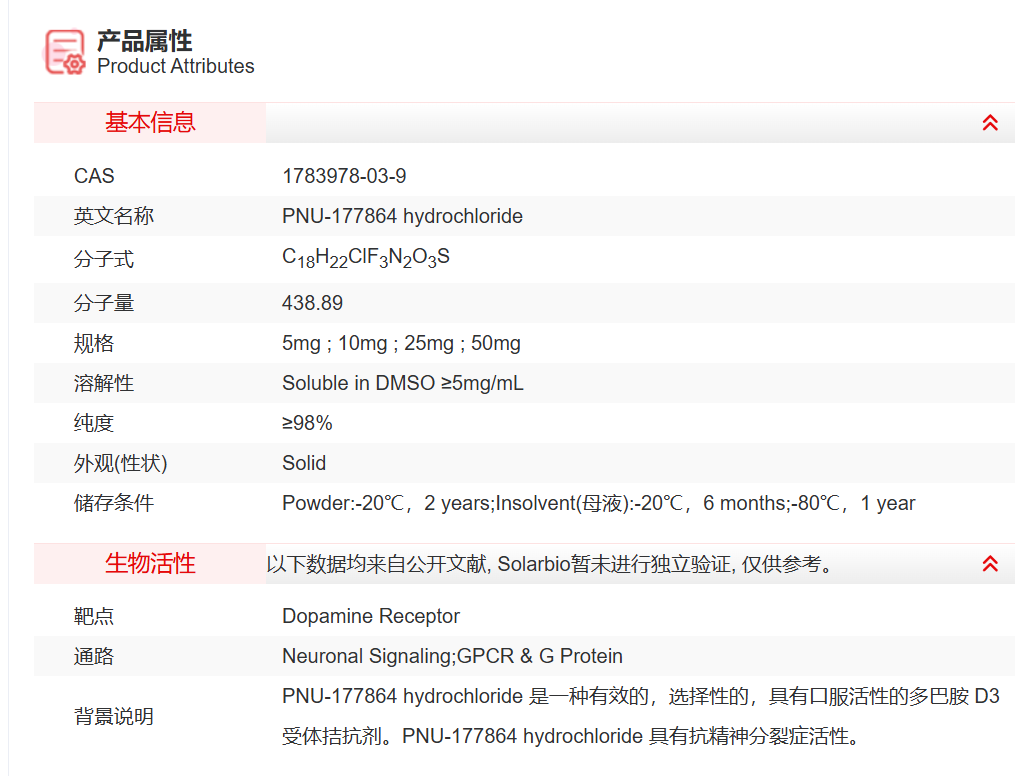
Task: Click the 分子式 formula value
Action: pyautogui.click(x=365, y=257)
